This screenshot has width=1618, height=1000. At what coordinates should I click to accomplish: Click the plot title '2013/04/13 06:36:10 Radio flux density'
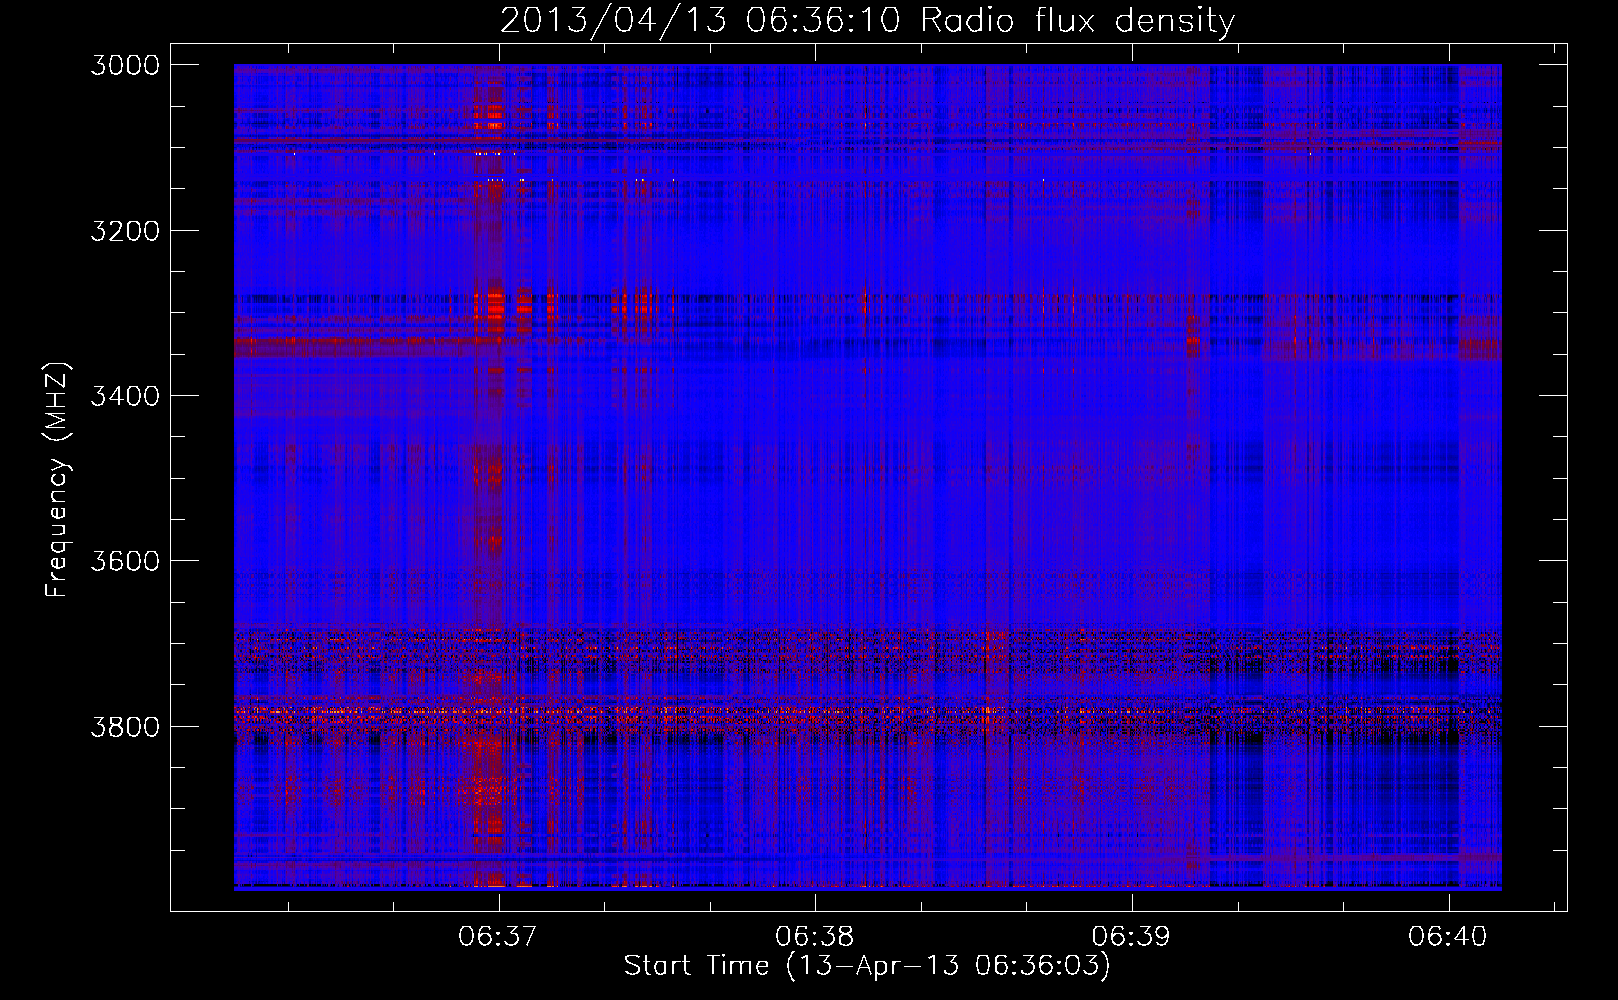point(867,20)
